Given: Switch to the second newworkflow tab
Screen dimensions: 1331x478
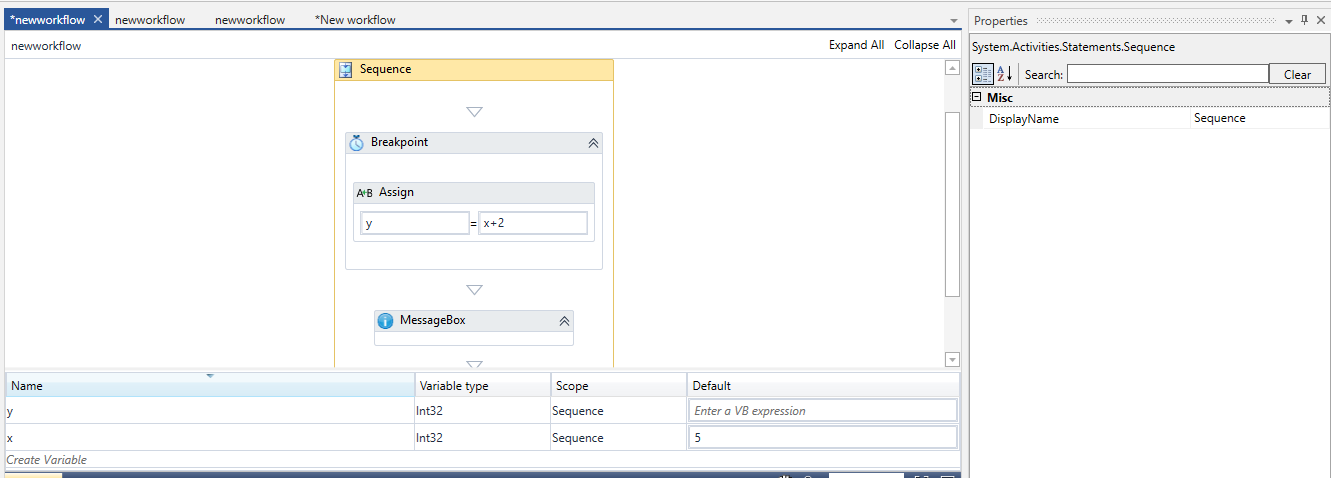Looking at the screenshot, I should [x=150, y=20].
